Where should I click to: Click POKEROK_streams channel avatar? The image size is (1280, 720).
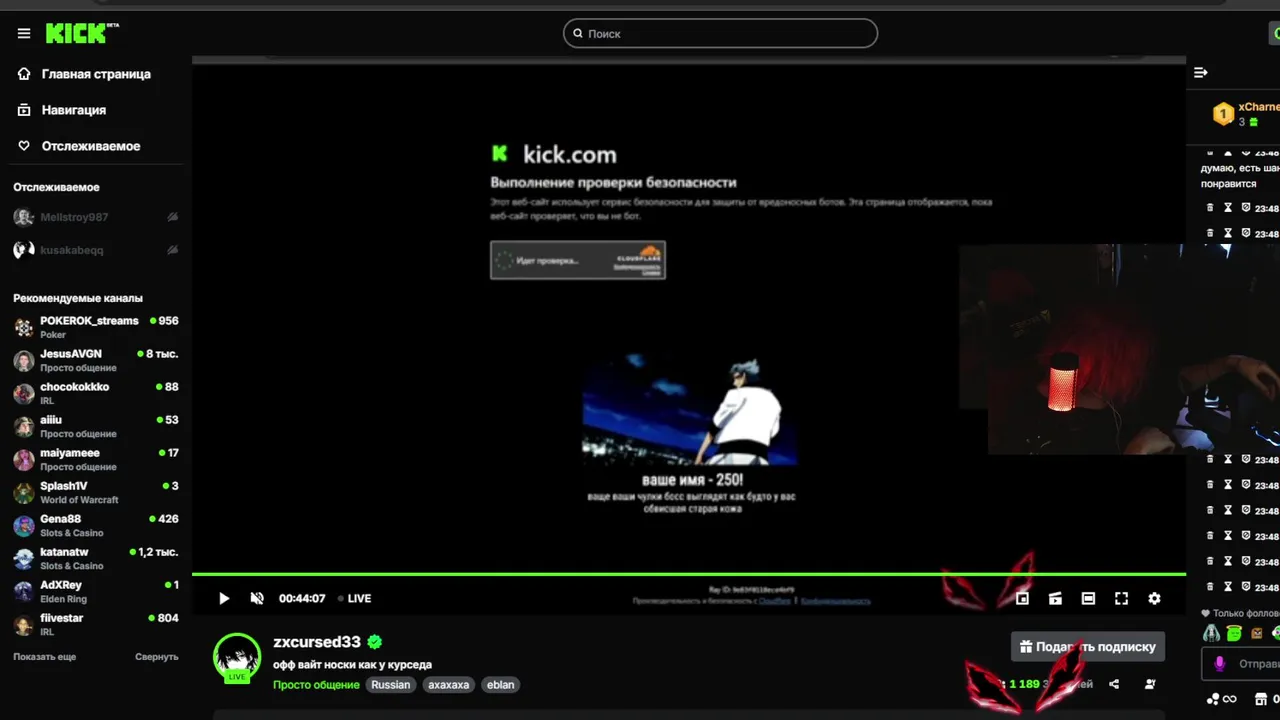[24, 327]
